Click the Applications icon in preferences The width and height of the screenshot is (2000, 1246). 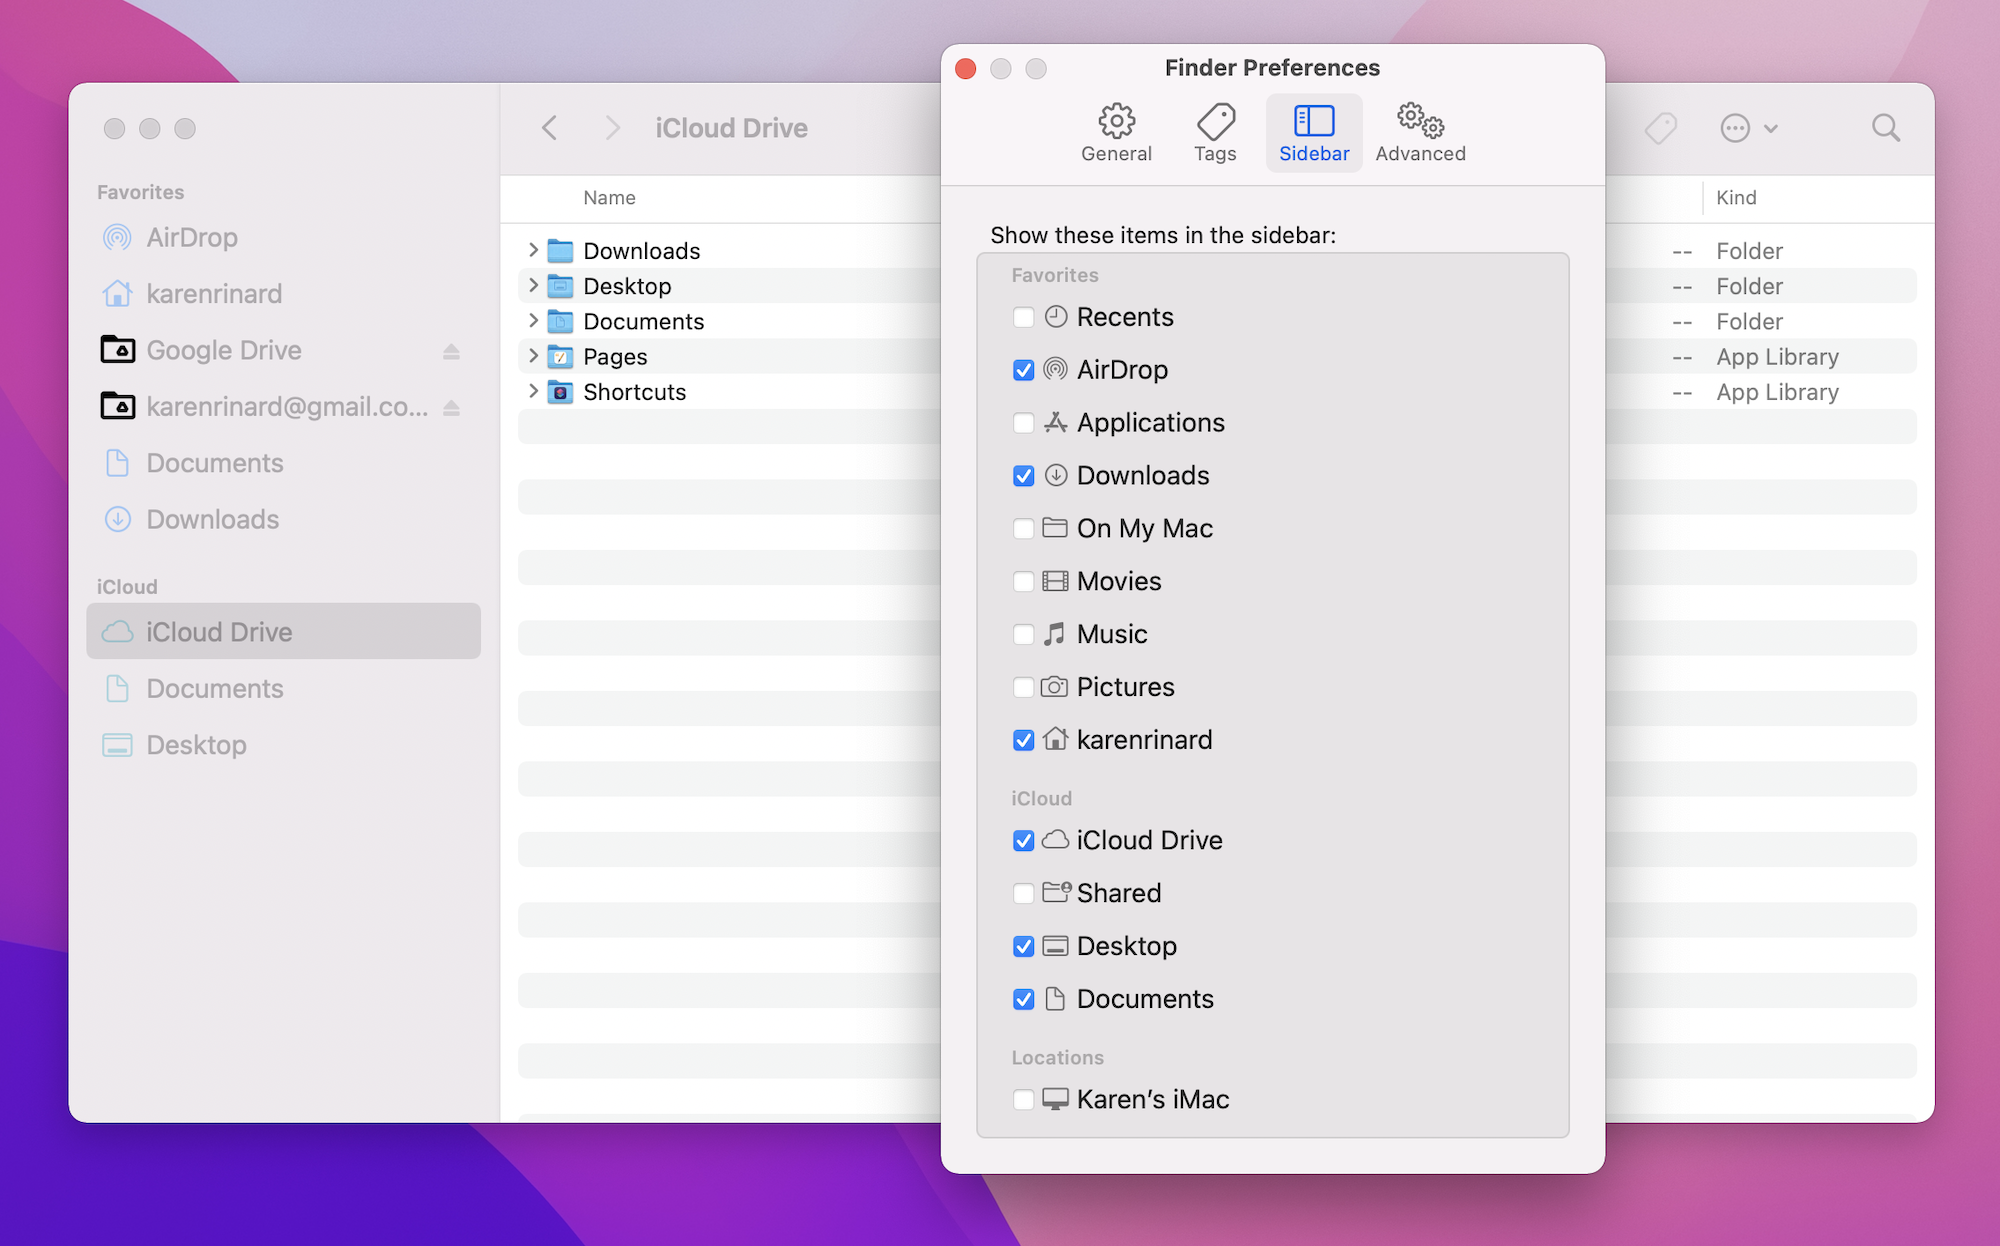pos(1055,422)
